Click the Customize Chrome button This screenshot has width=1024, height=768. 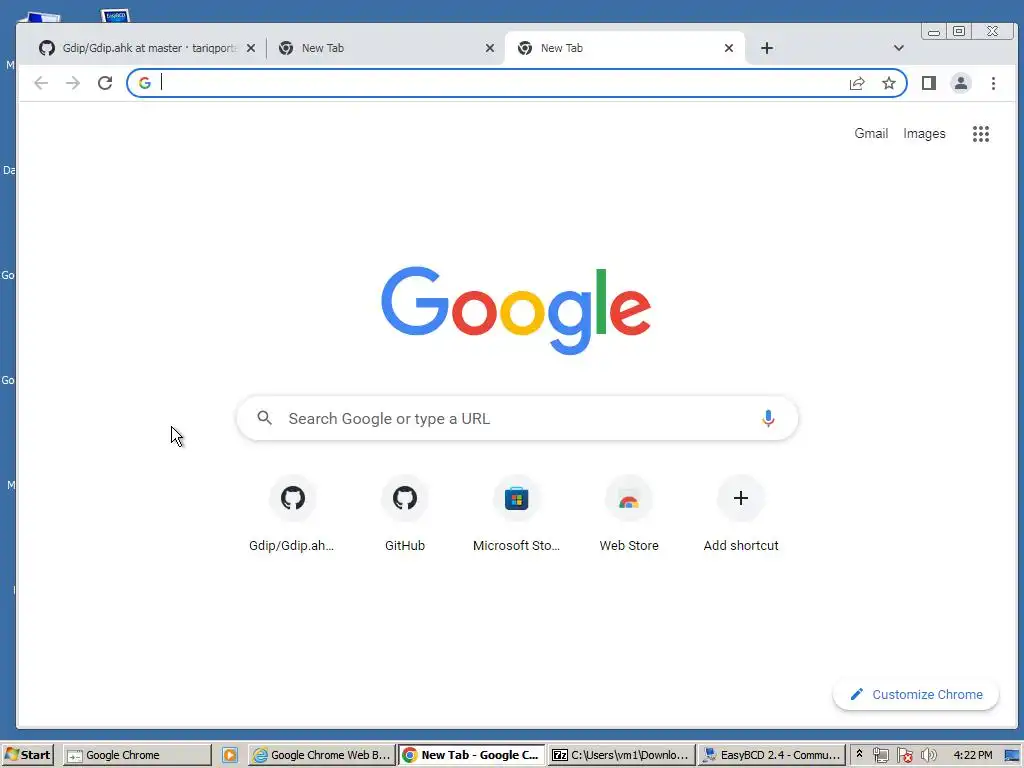(x=916, y=694)
